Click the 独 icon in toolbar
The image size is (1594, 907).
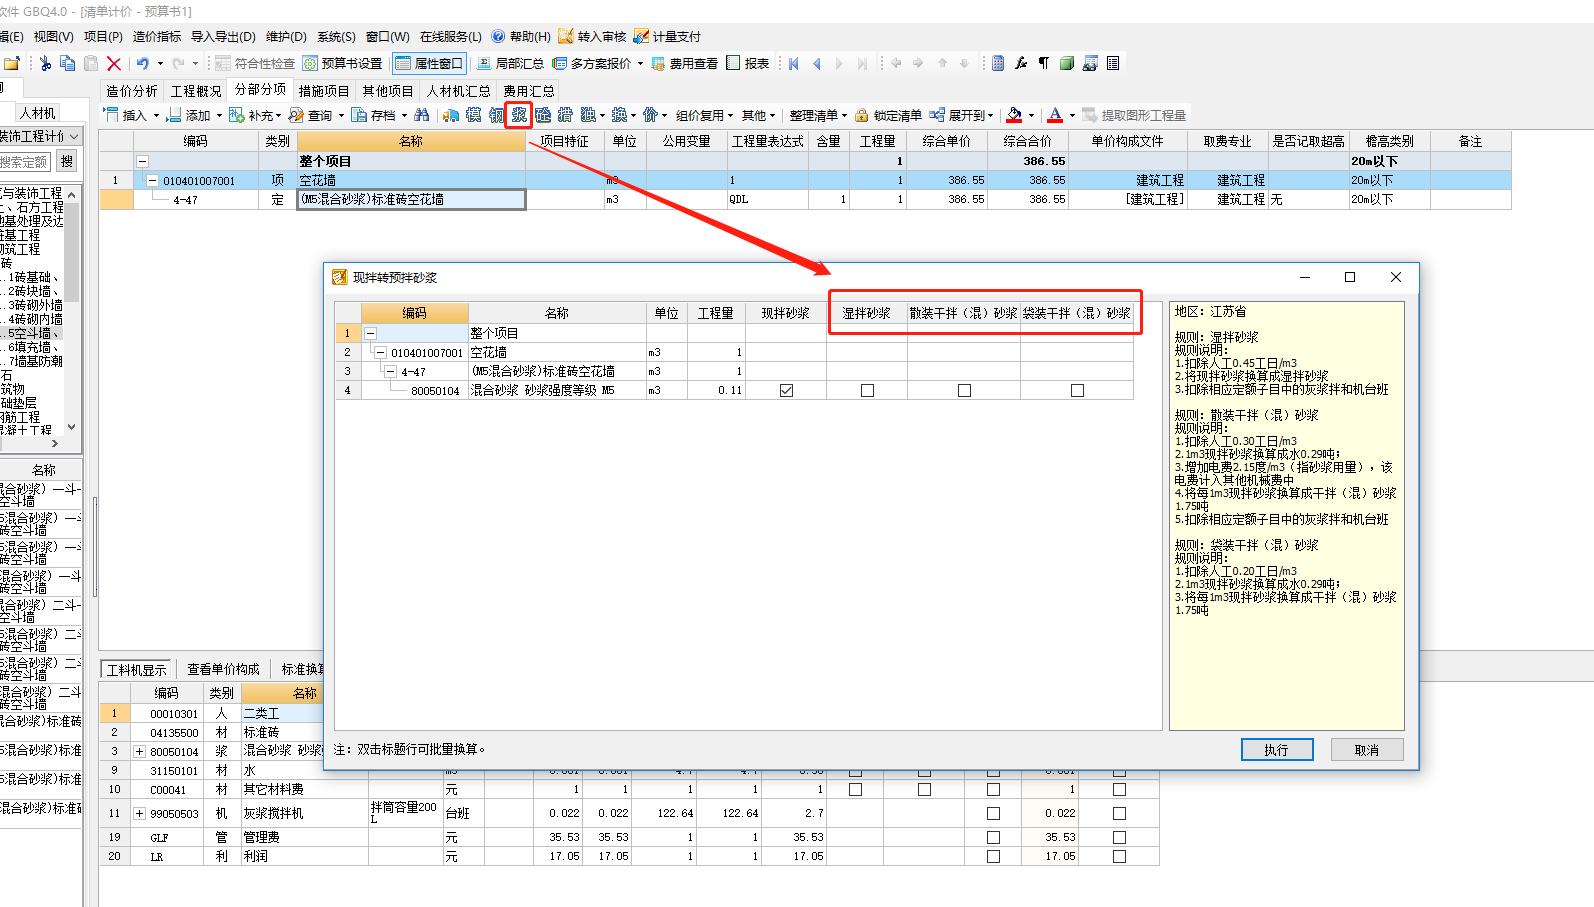tap(588, 115)
